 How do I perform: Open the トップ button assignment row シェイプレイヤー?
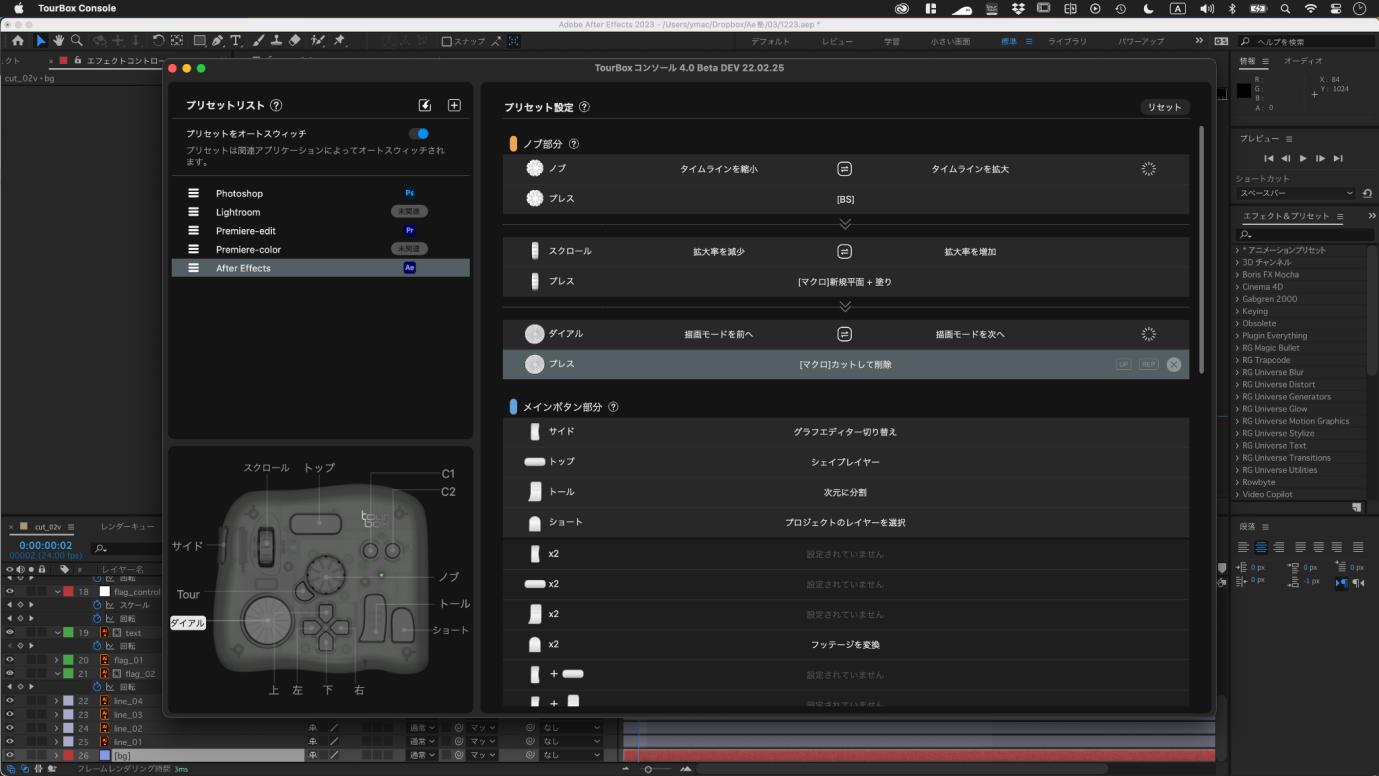pyautogui.click(x=846, y=462)
